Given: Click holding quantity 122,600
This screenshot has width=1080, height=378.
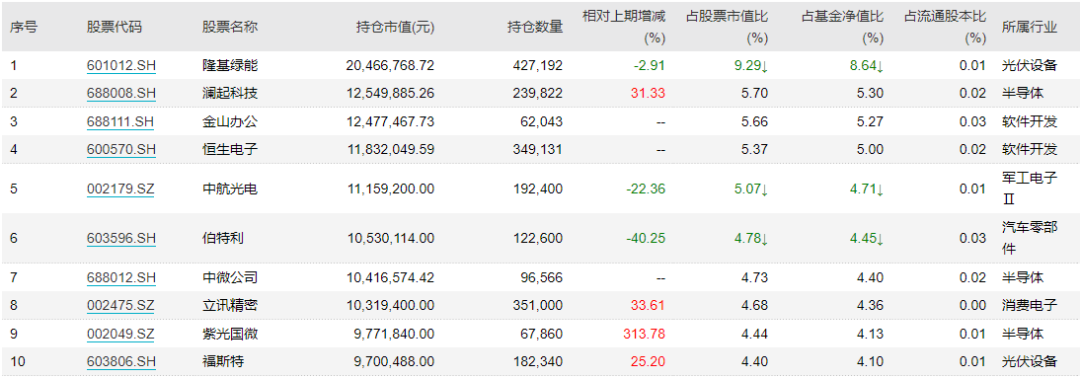Looking at the screenshot, I should pyautogui.click(x=539, y=238).
